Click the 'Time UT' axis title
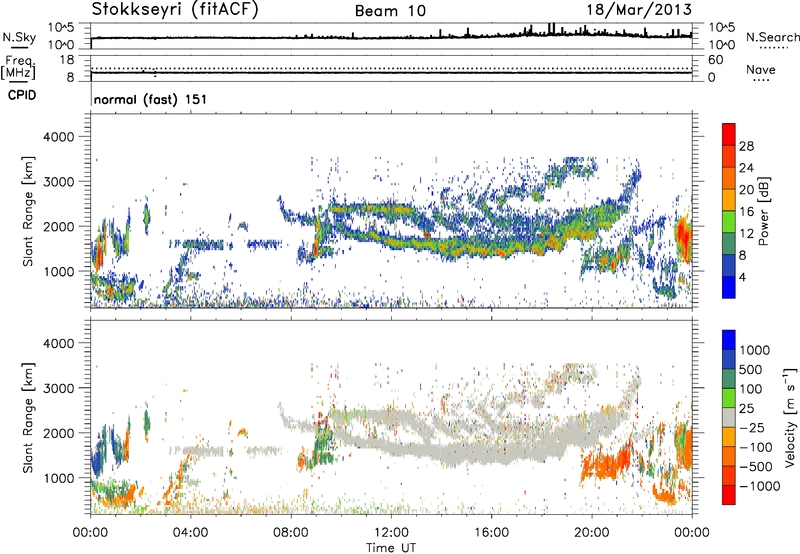Screen dimensions: 800x554 [391, 548]
